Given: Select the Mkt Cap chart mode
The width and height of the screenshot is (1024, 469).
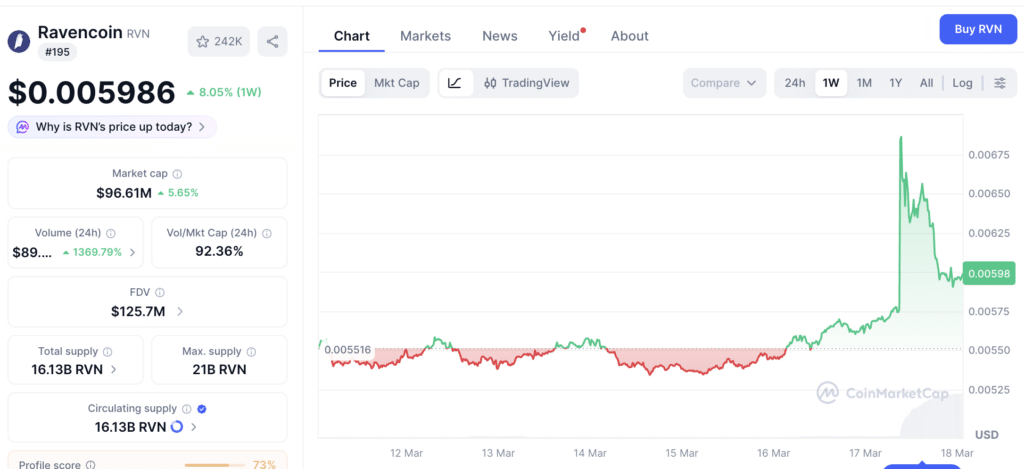Looking at the screenshot, I should click(x=396, y=83).
